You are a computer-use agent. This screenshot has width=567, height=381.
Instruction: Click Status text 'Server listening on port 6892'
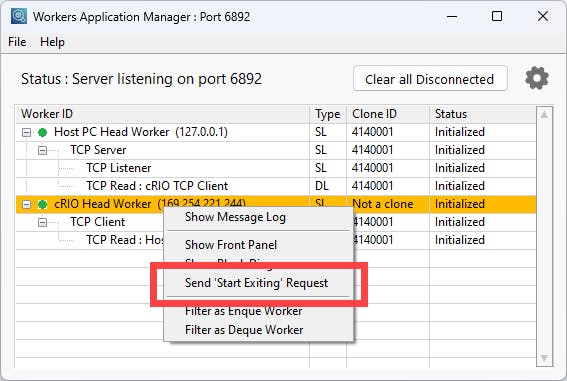pyautogui.click(x=167, y=79)
